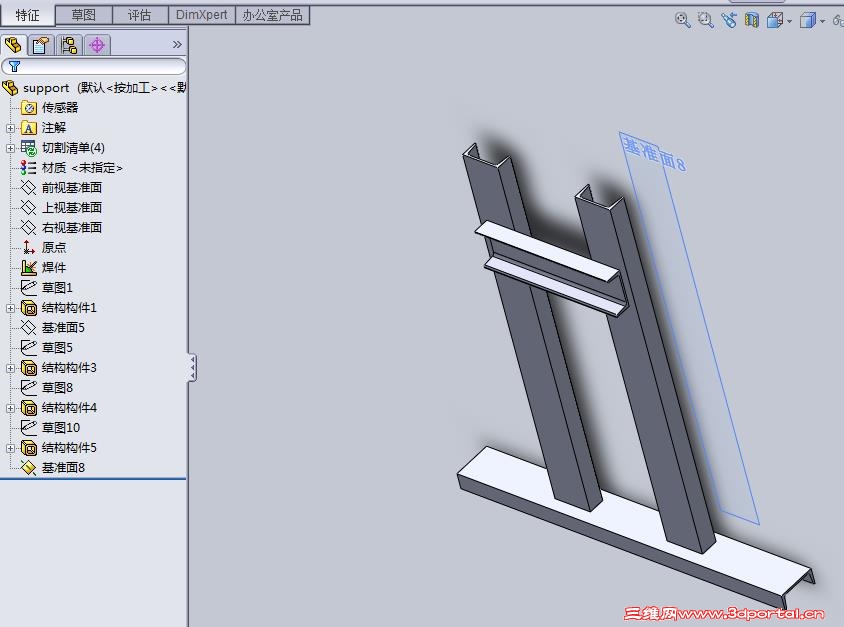Click the Display Style cube icon

pyautogui.click(x=807, y=20)
